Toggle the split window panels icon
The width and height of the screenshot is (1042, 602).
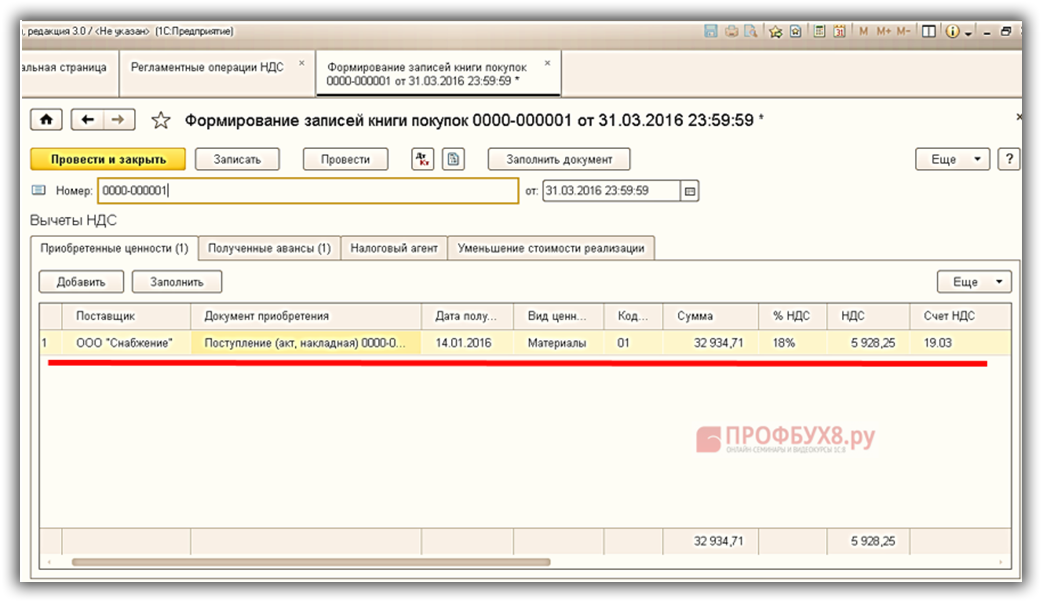[928, 31]
